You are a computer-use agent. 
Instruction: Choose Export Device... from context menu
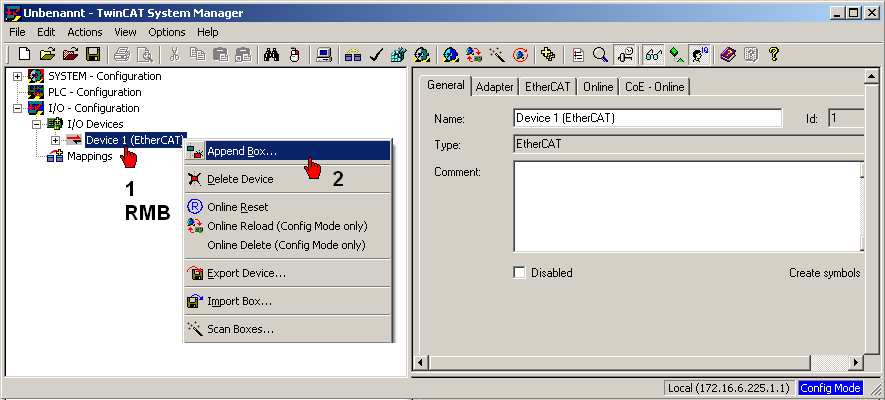(287, 273)
